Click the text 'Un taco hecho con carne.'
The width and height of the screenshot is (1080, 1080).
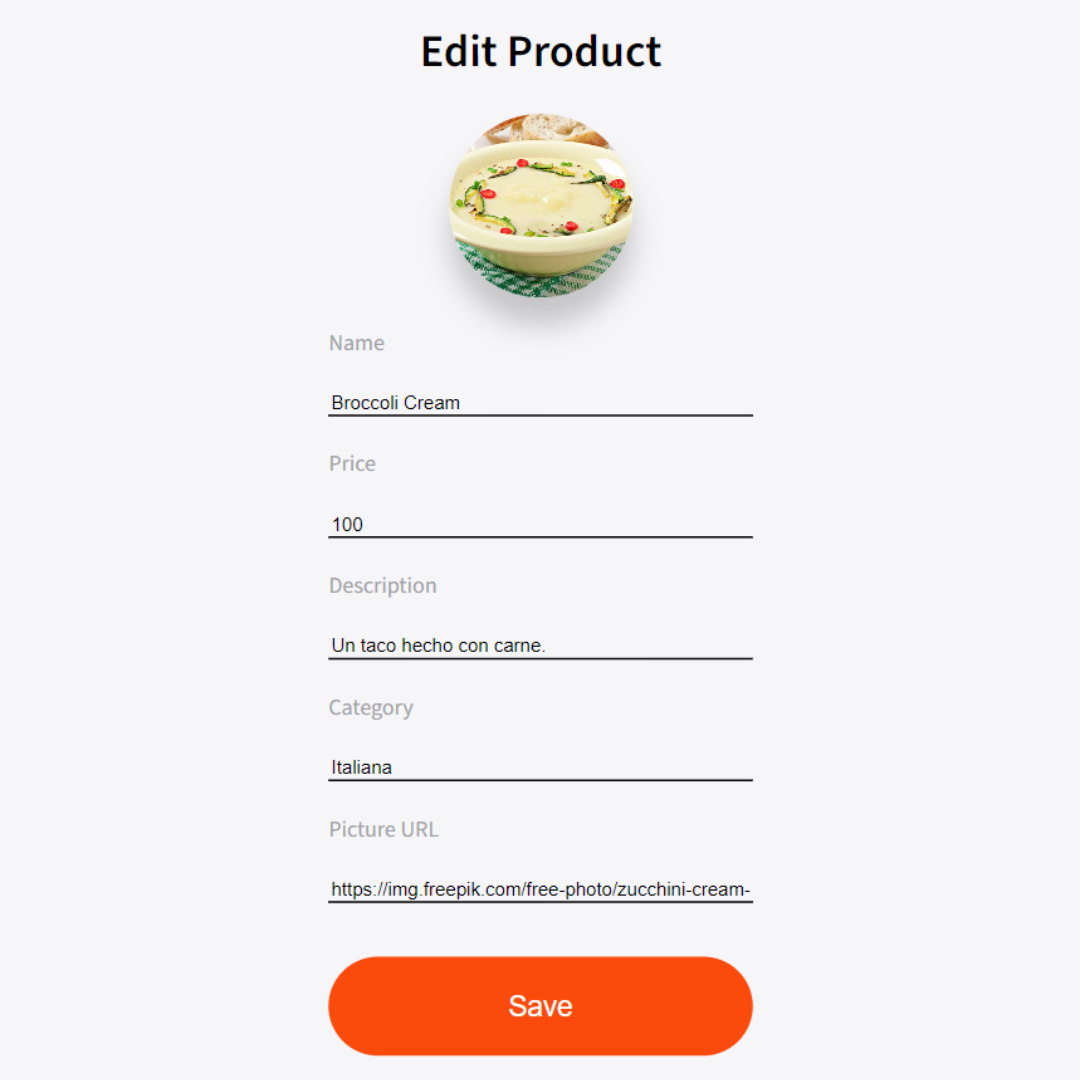(437, 645)
